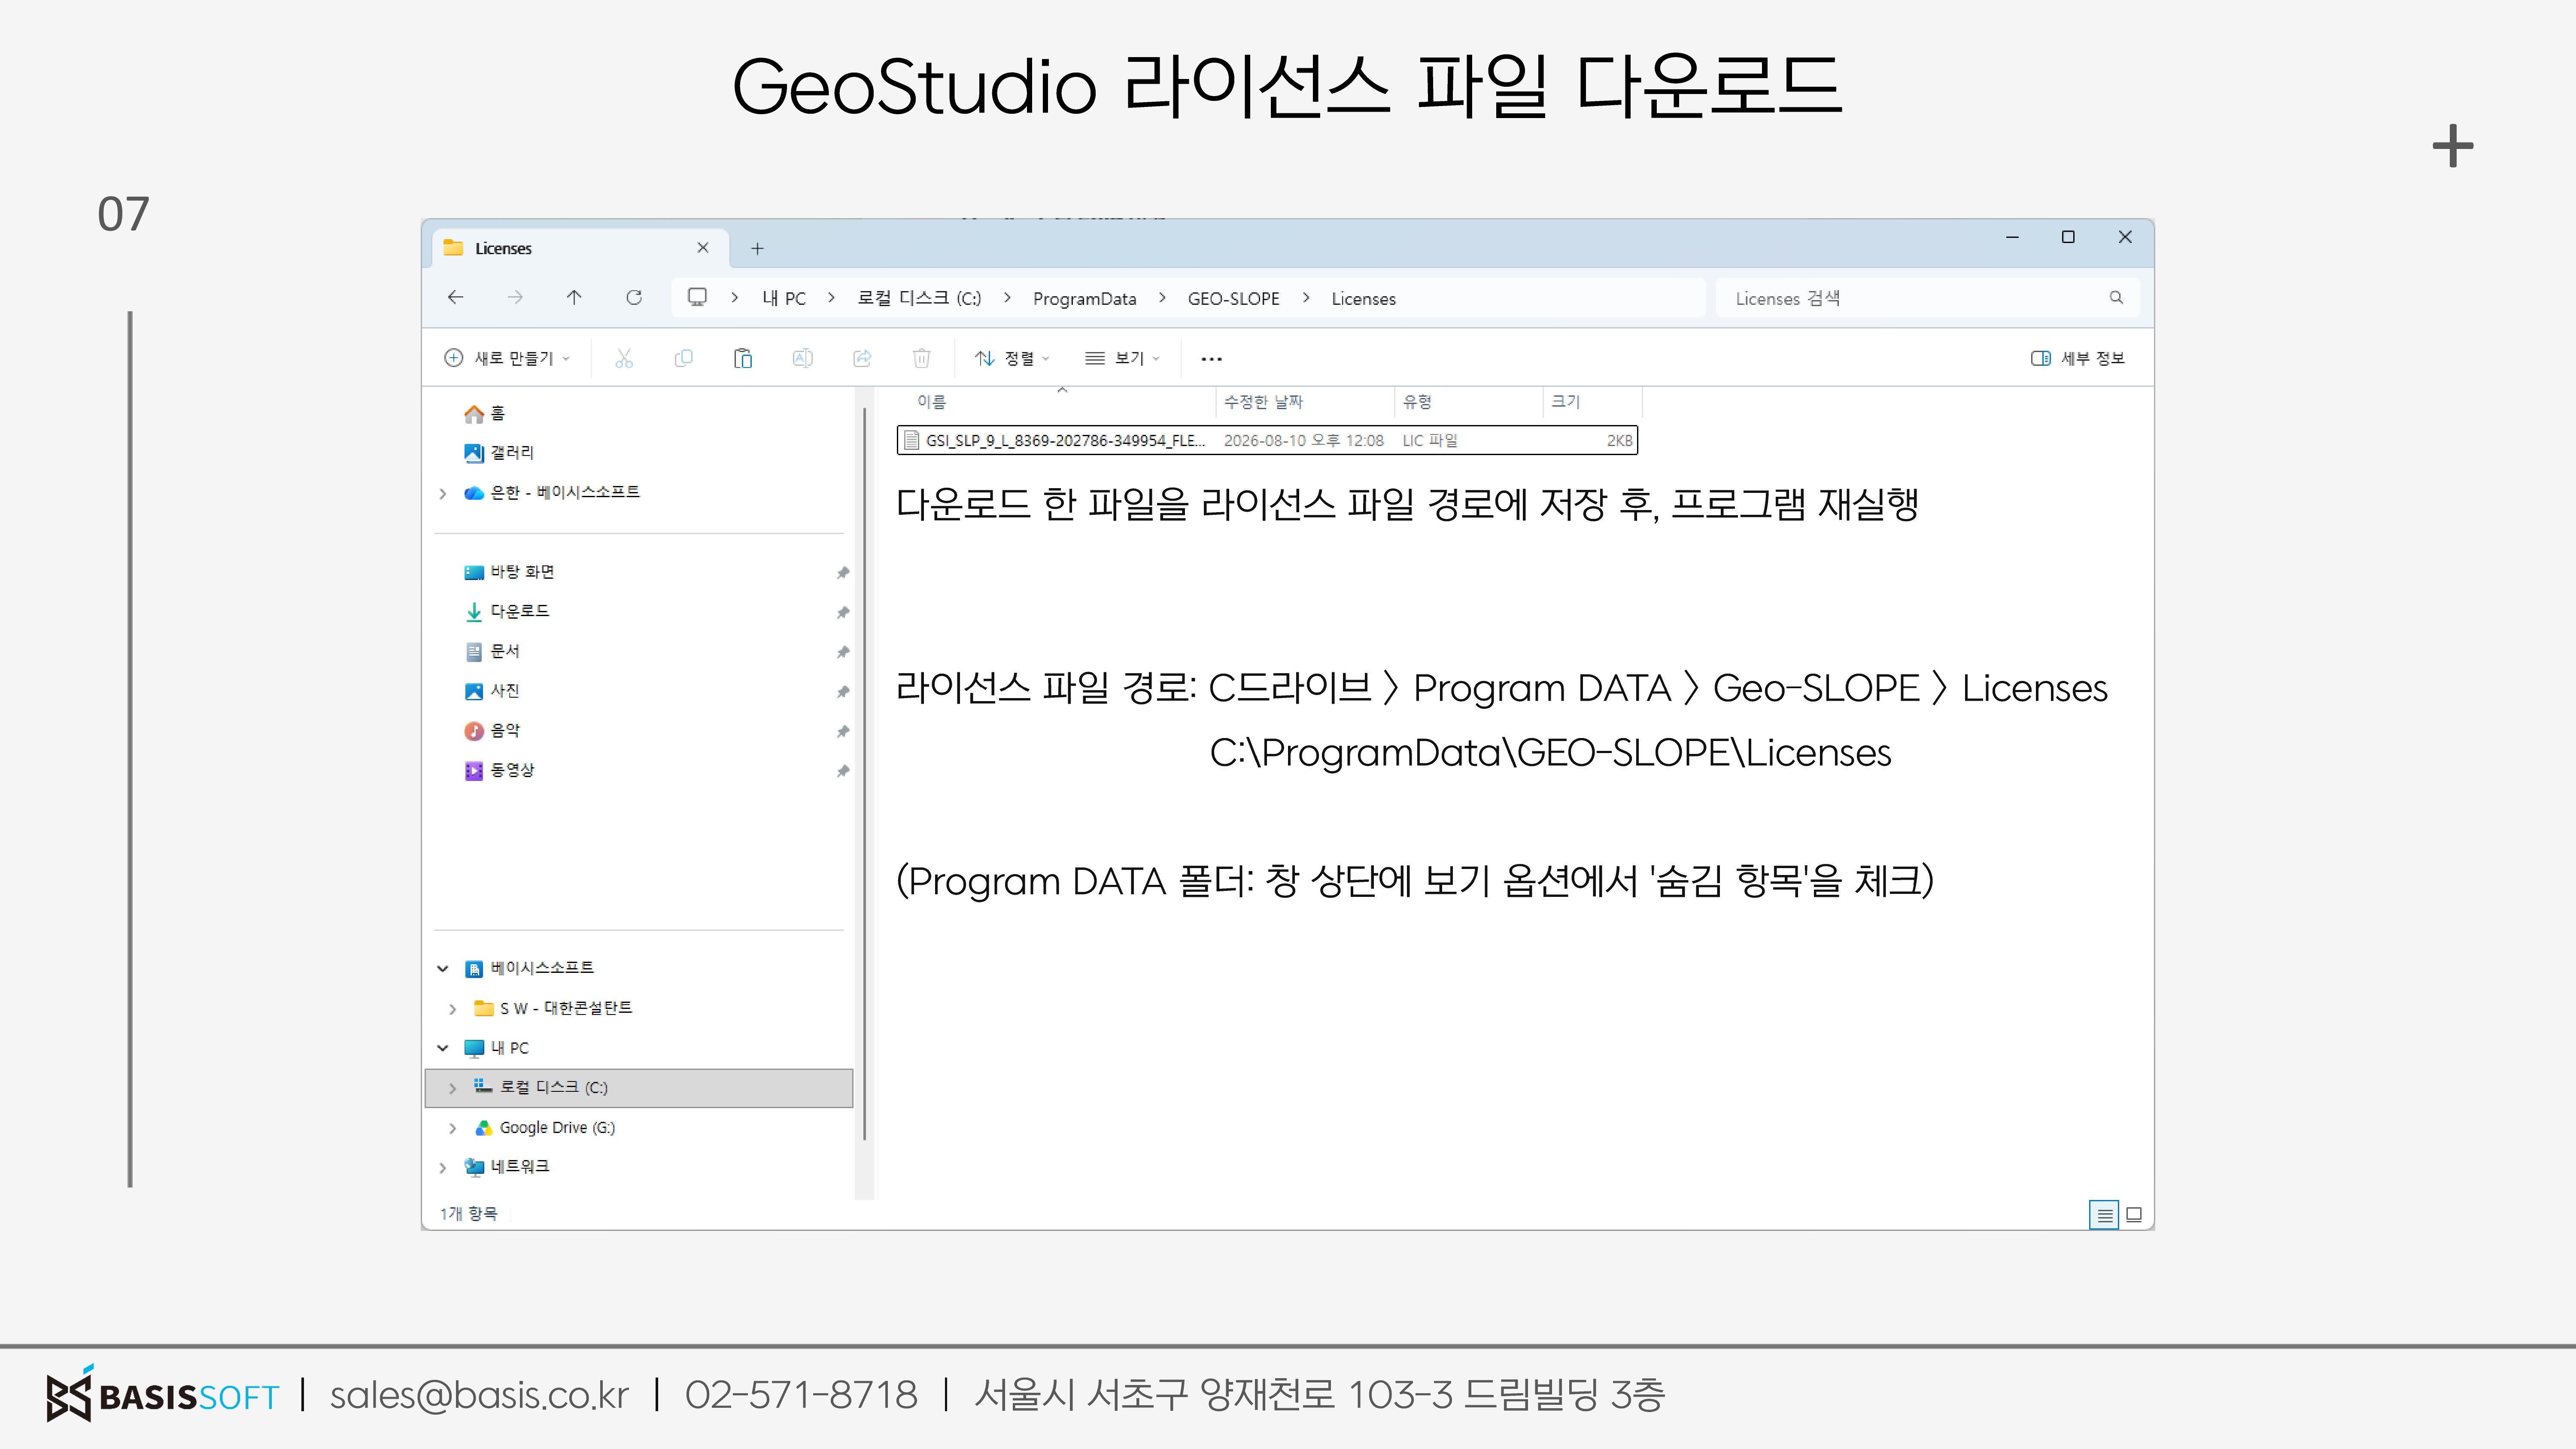Screen dimensions: 2576x1449
Task: Click the chevron after 내 PC in address bar
Action: point(831,297)
